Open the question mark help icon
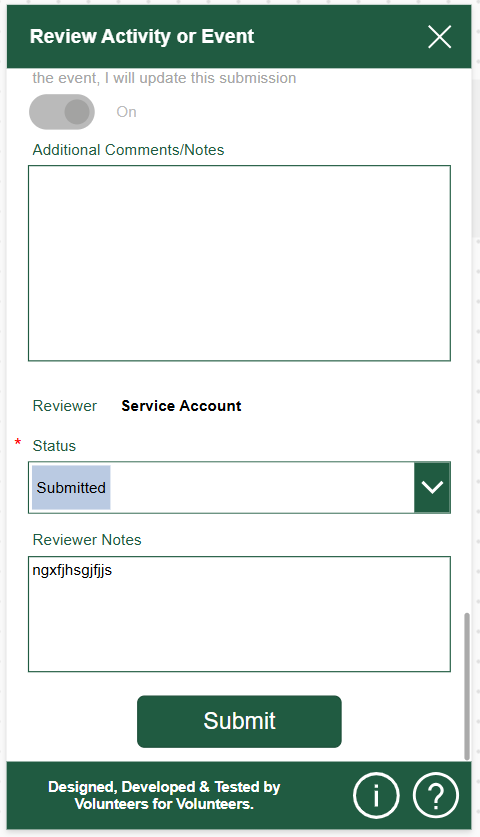Screen dimensions: 480x837 [436, 795]
